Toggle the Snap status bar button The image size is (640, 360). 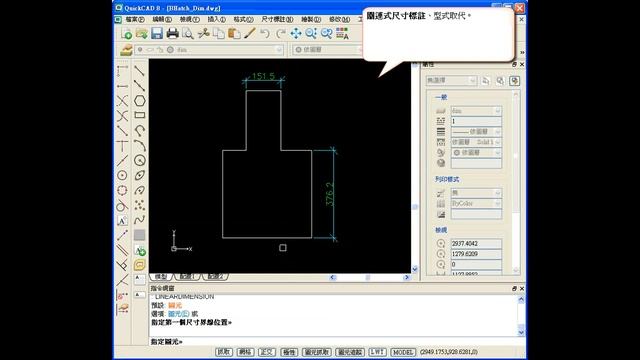pos(224,352)
